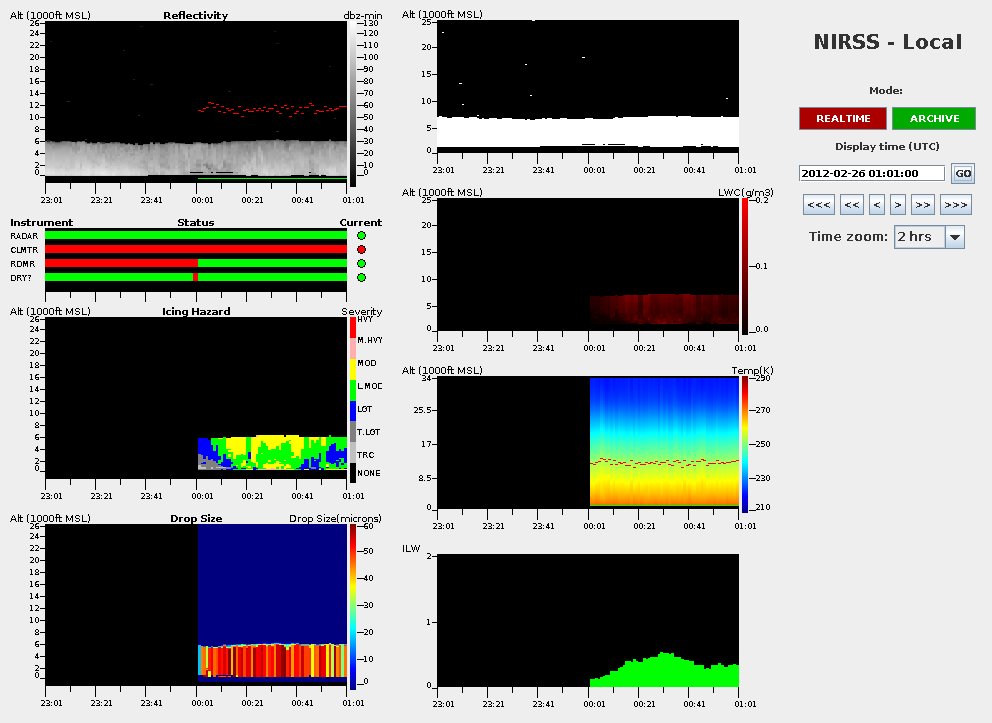Click the RDMR current status light
Viewport: 992px width, 723px height.
pyautogui.click(x=361, y=264)
